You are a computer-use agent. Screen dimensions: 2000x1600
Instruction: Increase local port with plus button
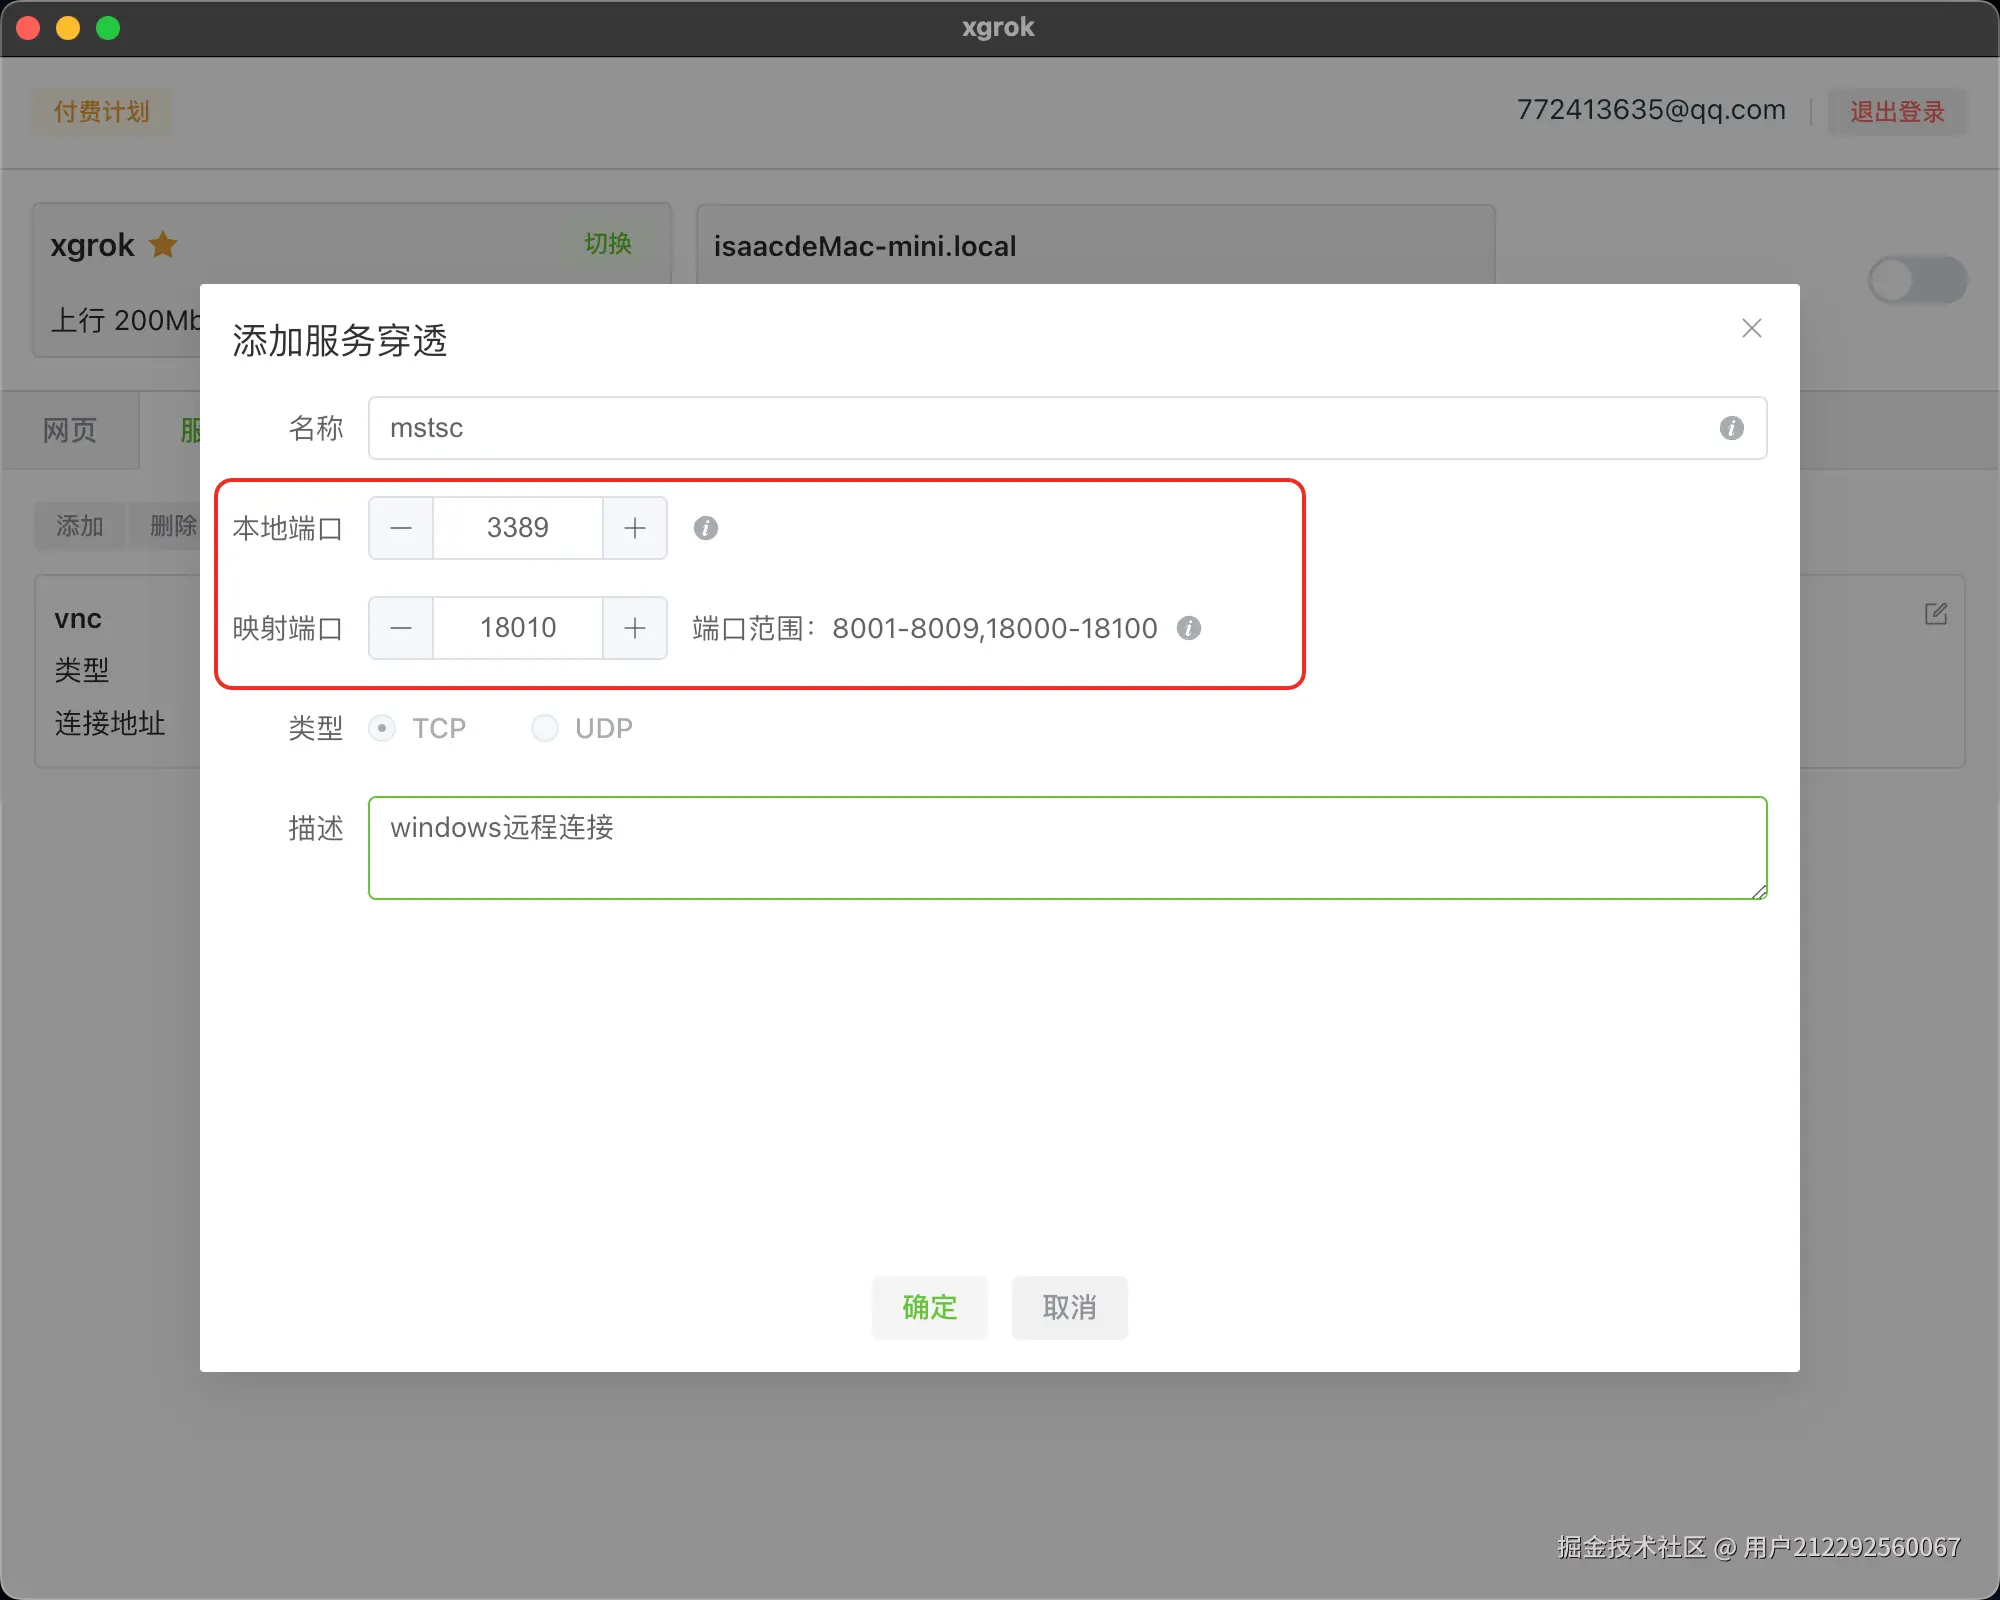click(x=635, y=528)
